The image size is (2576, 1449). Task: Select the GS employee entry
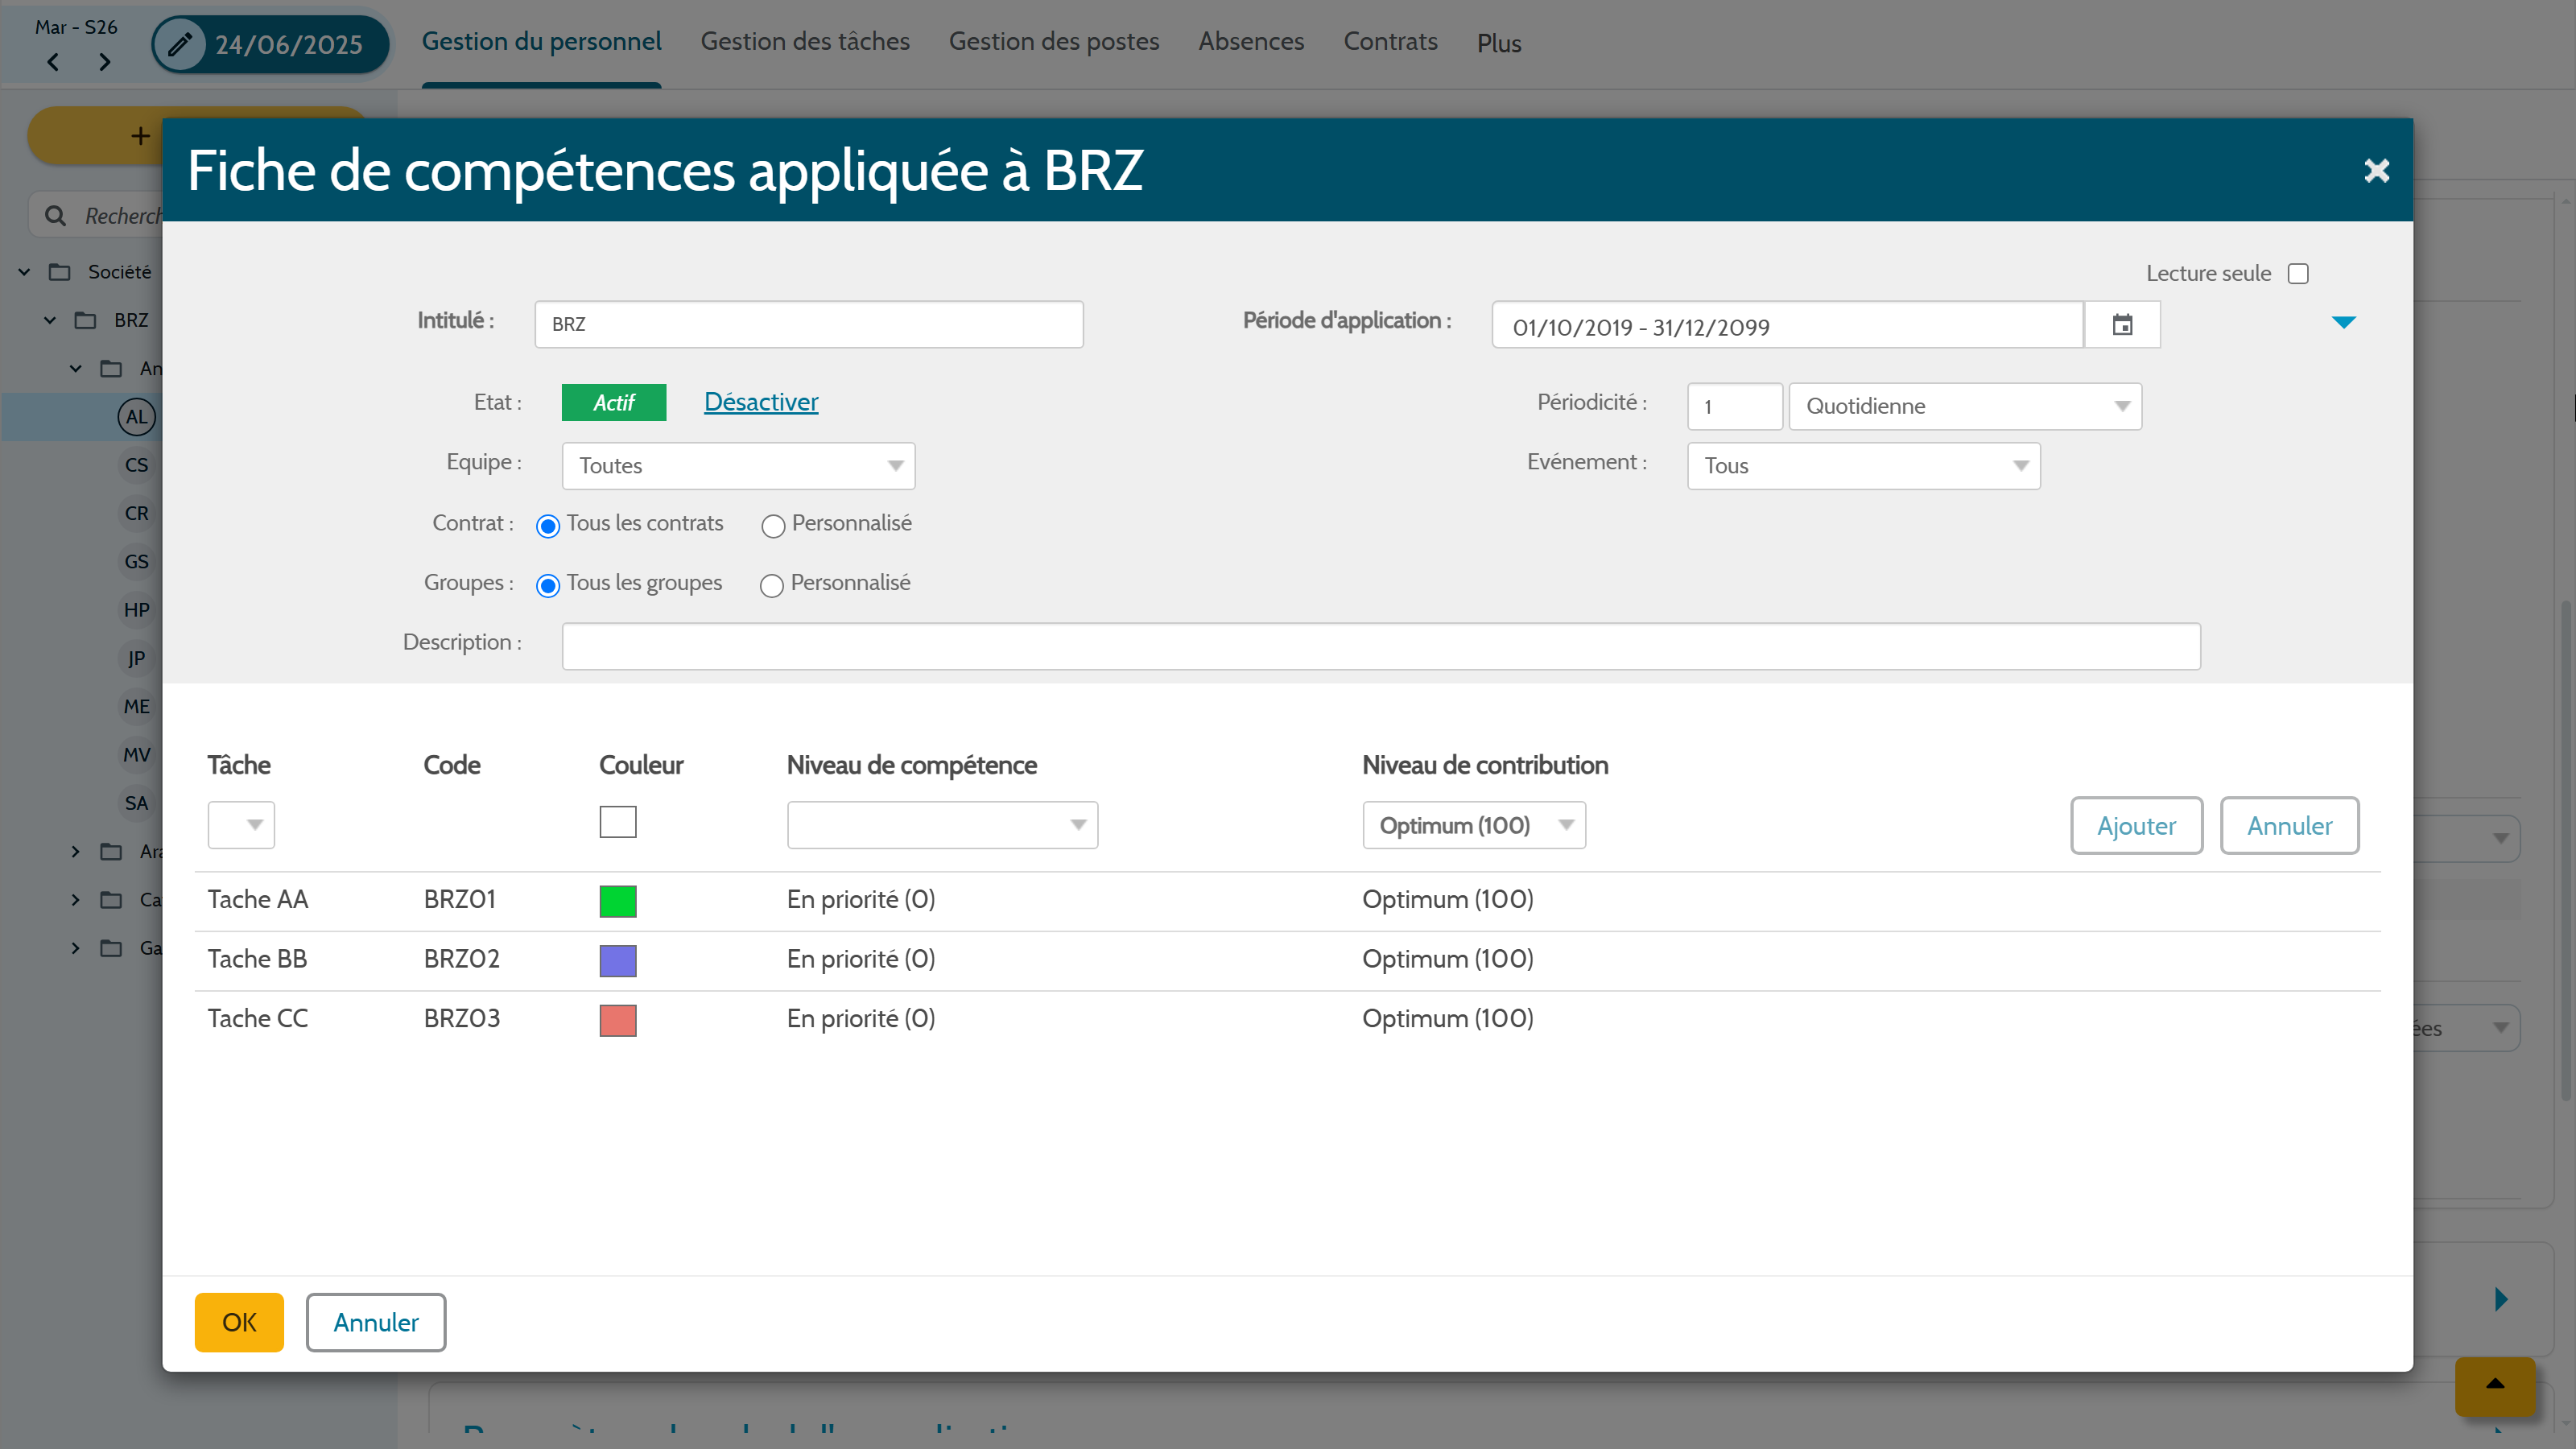click(x=136, y=562)
